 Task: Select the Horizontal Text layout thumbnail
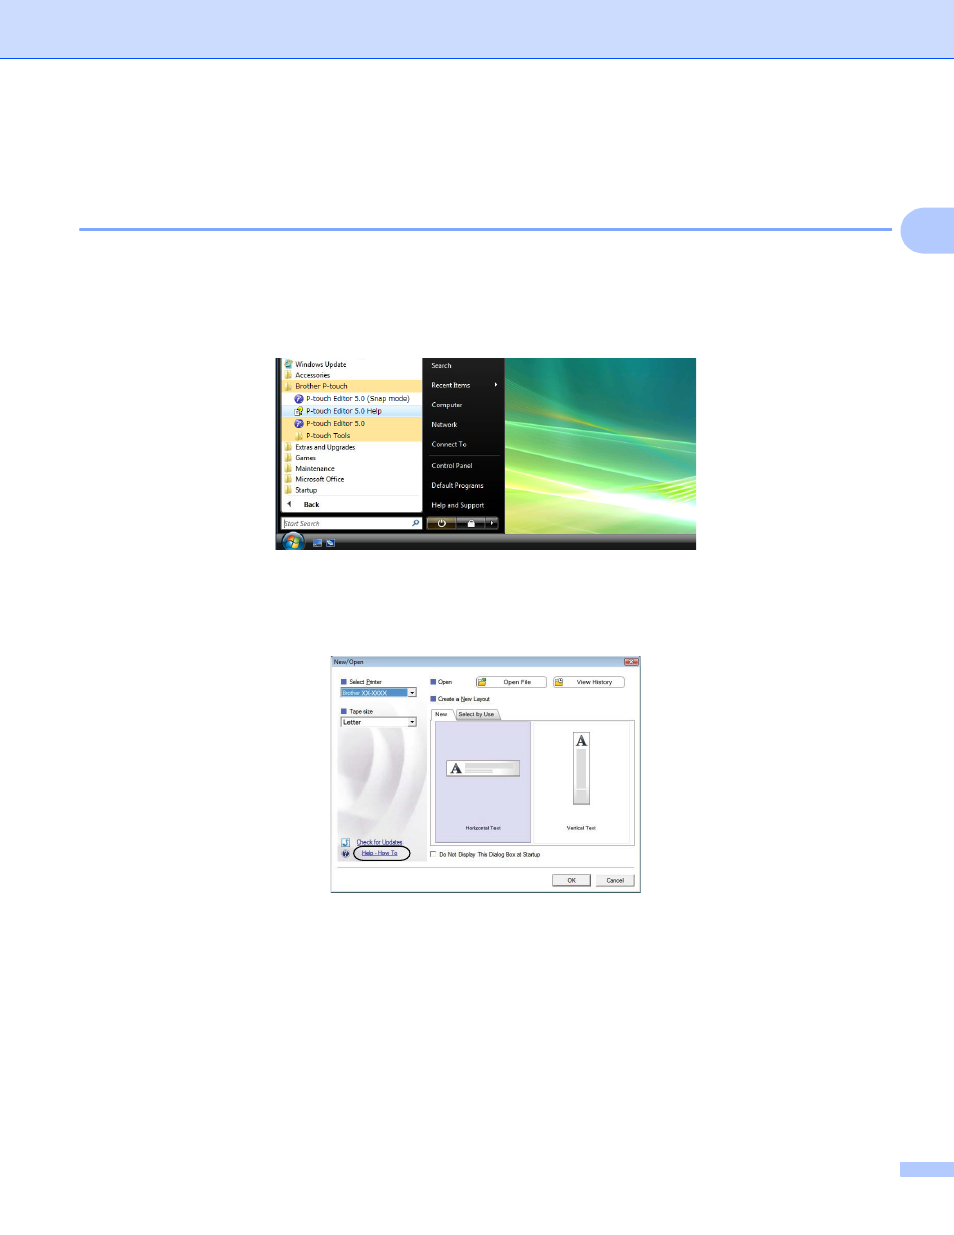click(x=483, y=781)
